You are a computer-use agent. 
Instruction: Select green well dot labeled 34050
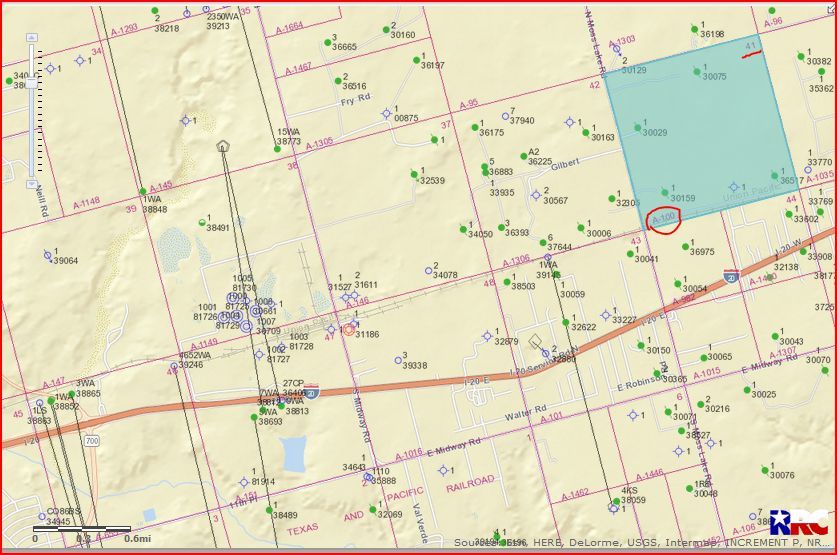pyautogui.click(x=463, y=229)
